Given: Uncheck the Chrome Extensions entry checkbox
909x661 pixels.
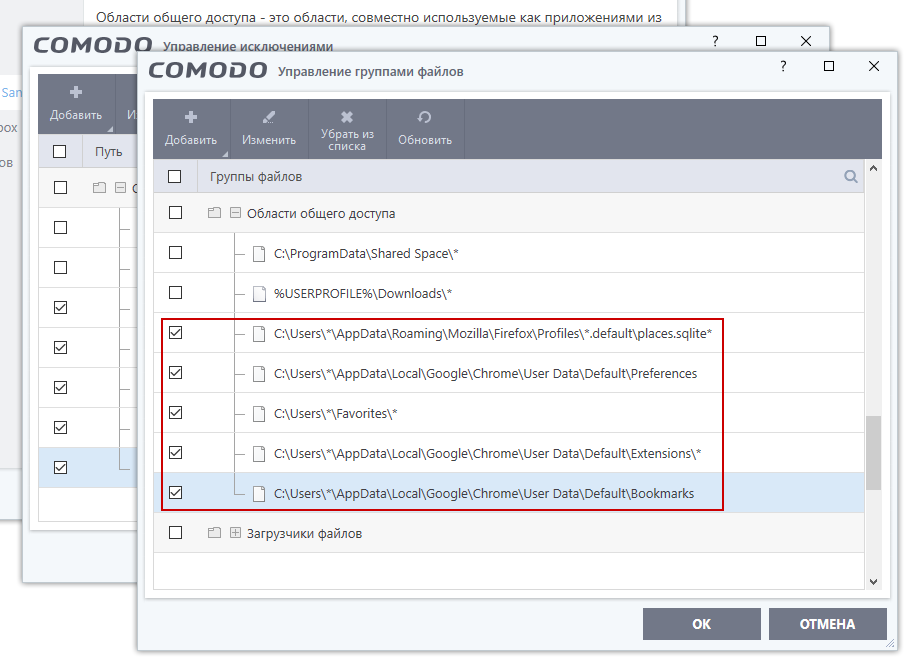Looking at the screenshot, I should click(175, 453).
